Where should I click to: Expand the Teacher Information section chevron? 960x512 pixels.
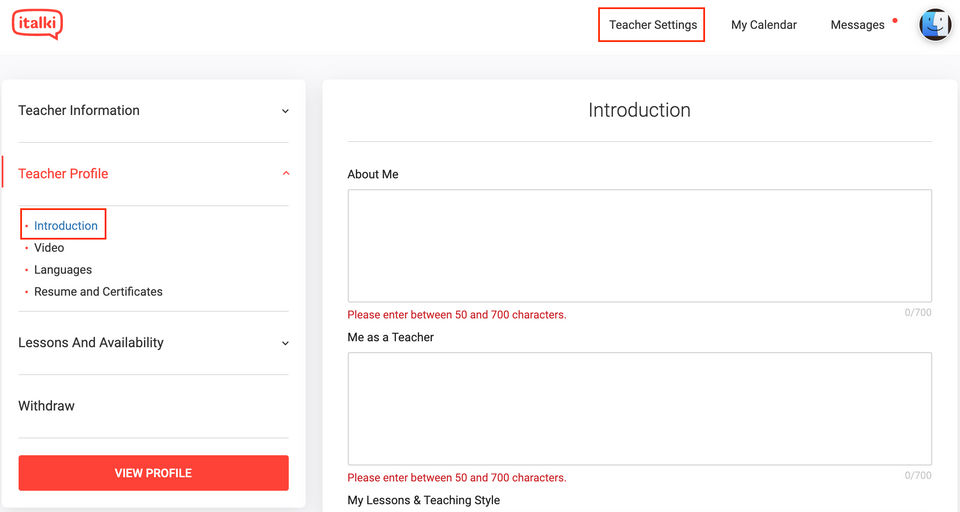pyautogui.click(x=285, y=111)
